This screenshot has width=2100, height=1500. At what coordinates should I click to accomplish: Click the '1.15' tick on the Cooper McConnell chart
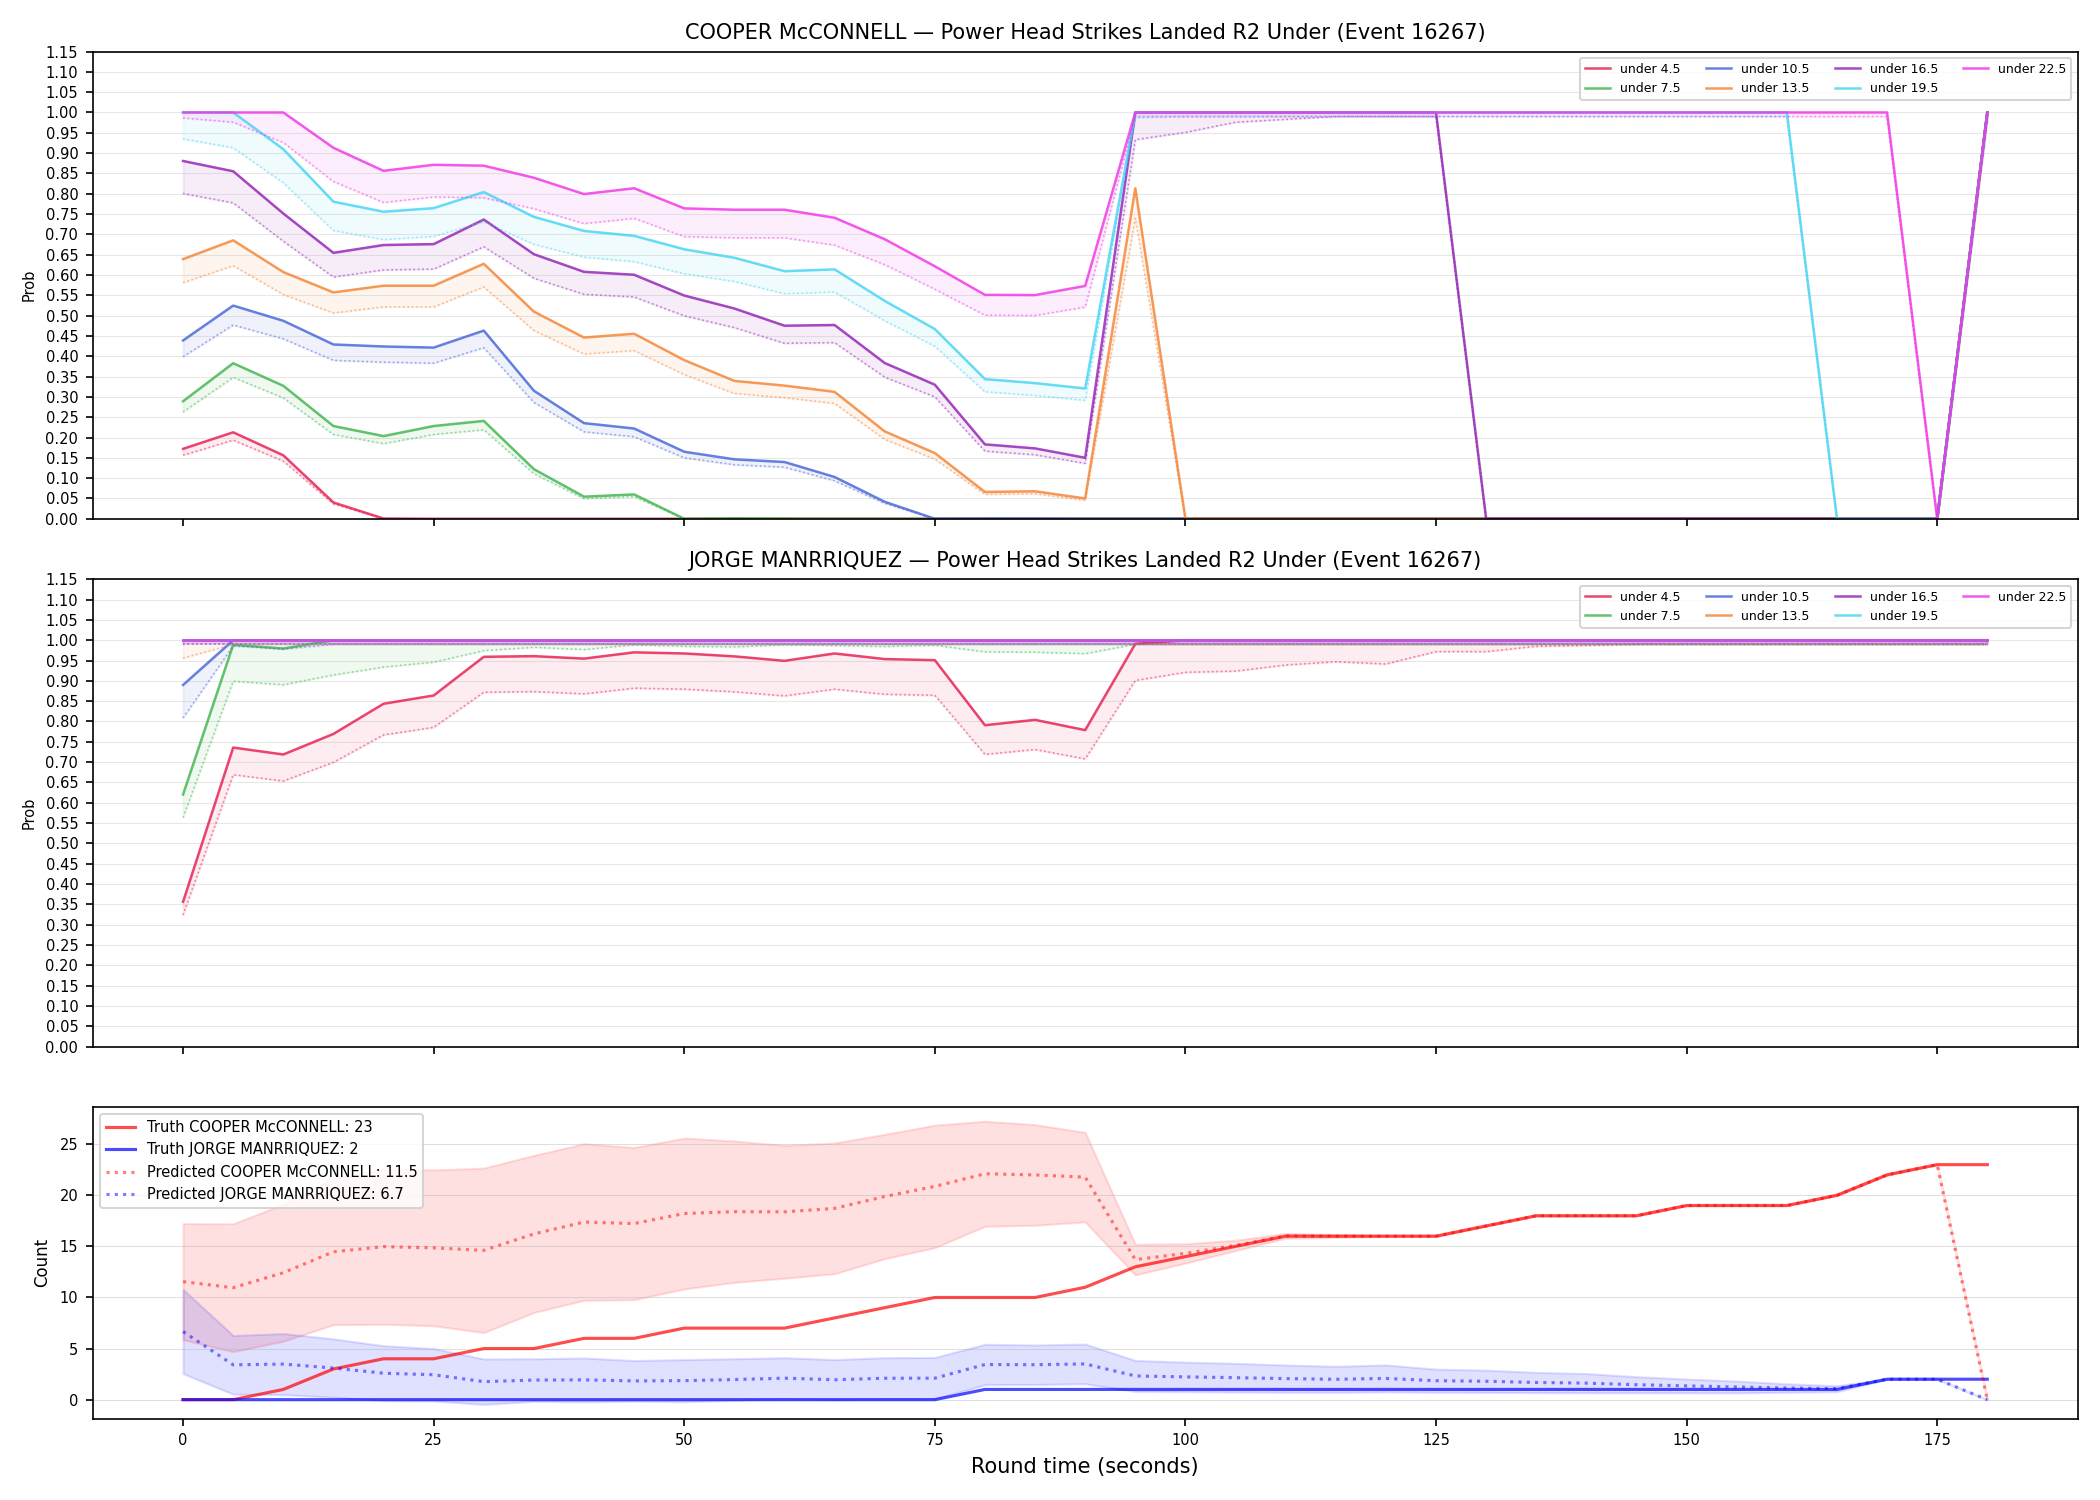[62, 52]
